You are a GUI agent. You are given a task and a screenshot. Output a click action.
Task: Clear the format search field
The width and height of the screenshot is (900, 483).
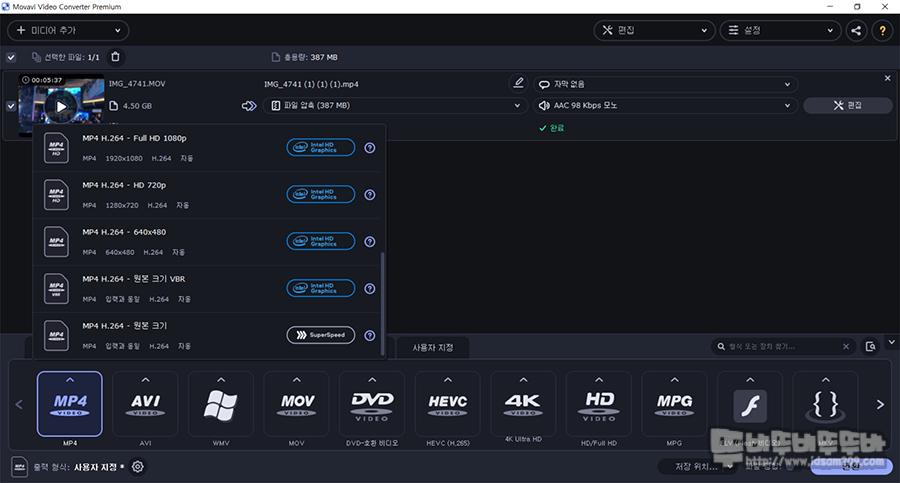coord(846,346)
